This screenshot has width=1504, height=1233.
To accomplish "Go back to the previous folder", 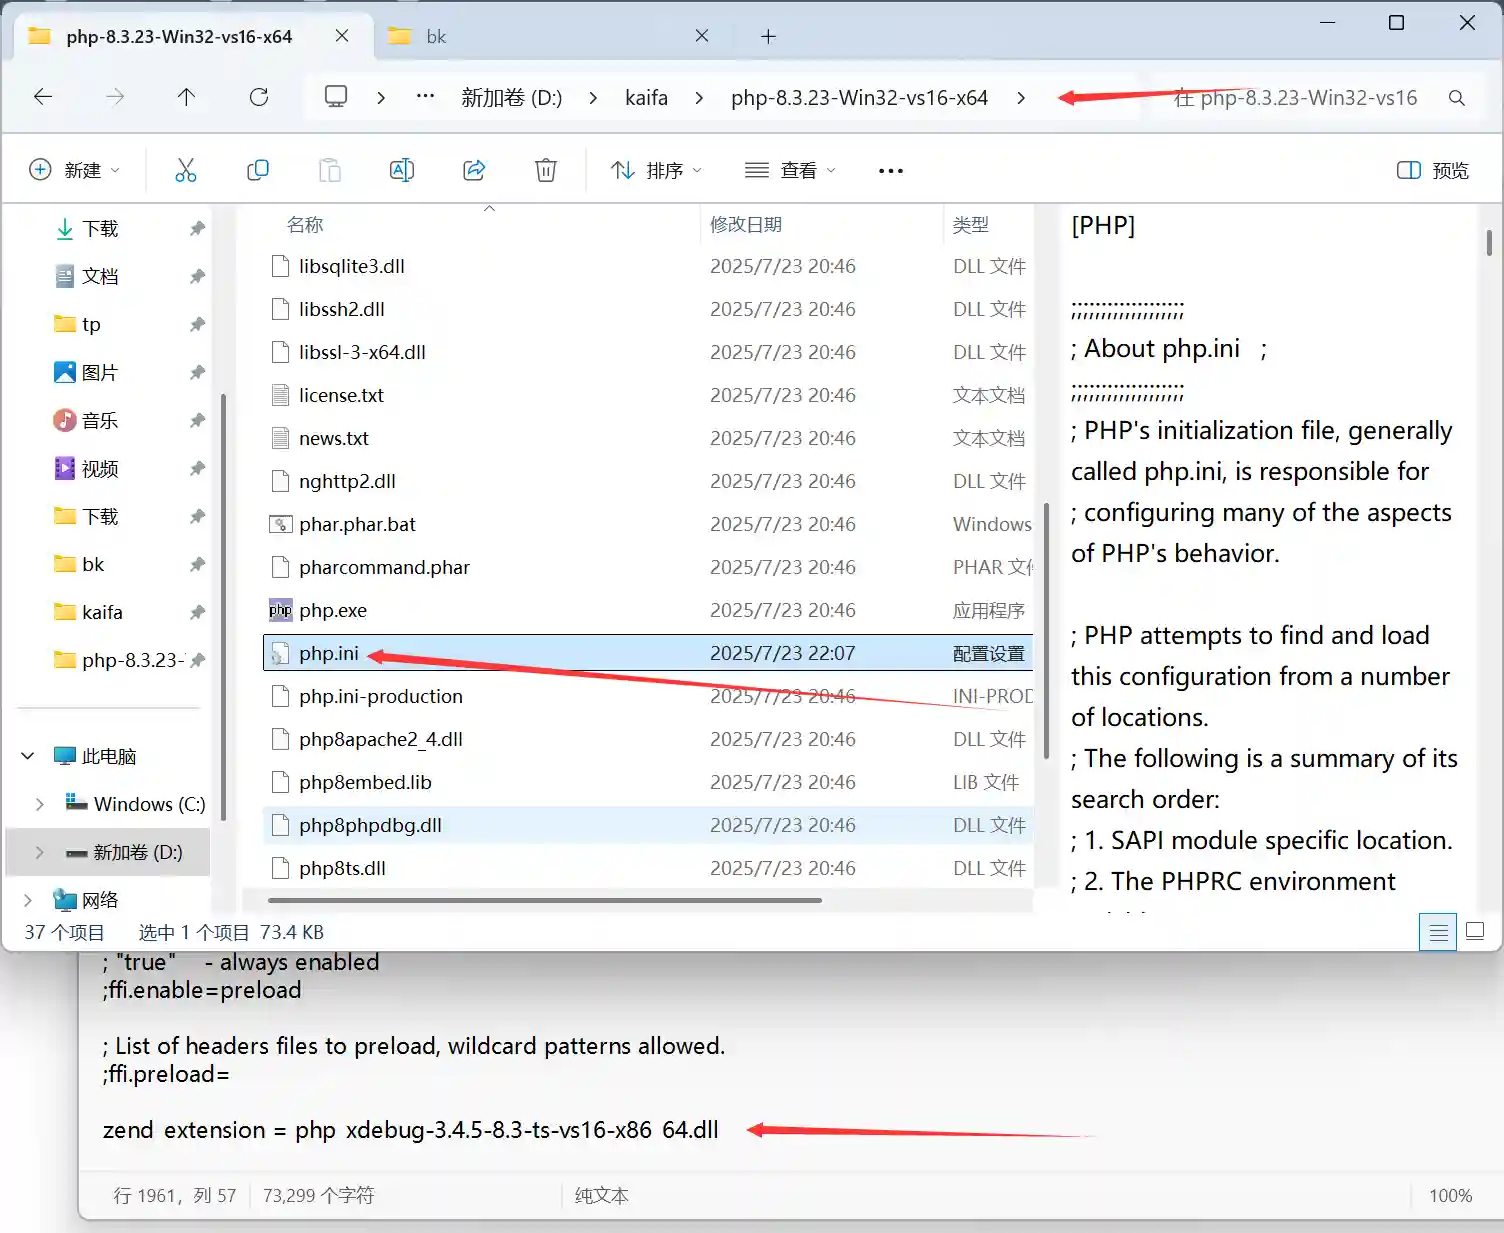I will [42, 97].
